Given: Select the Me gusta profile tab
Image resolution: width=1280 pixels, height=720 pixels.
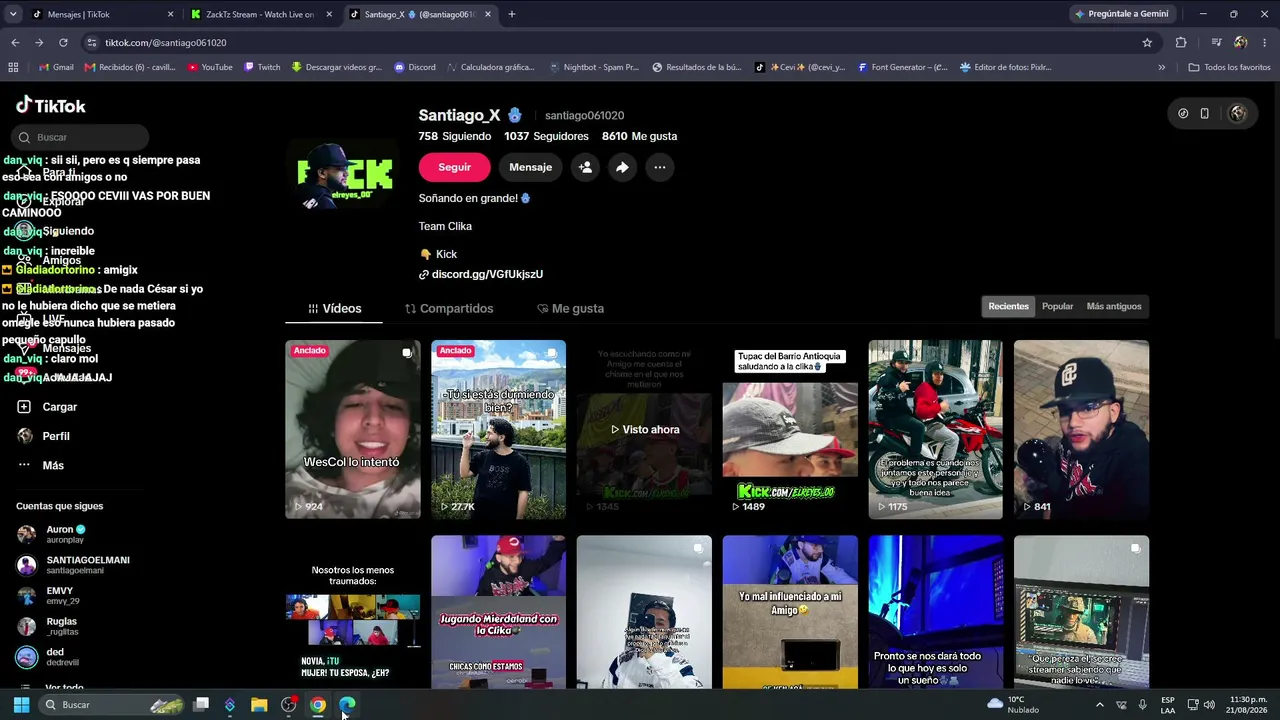Looking at the screenshot, I should pyautogui.click(x=570, y=309).
